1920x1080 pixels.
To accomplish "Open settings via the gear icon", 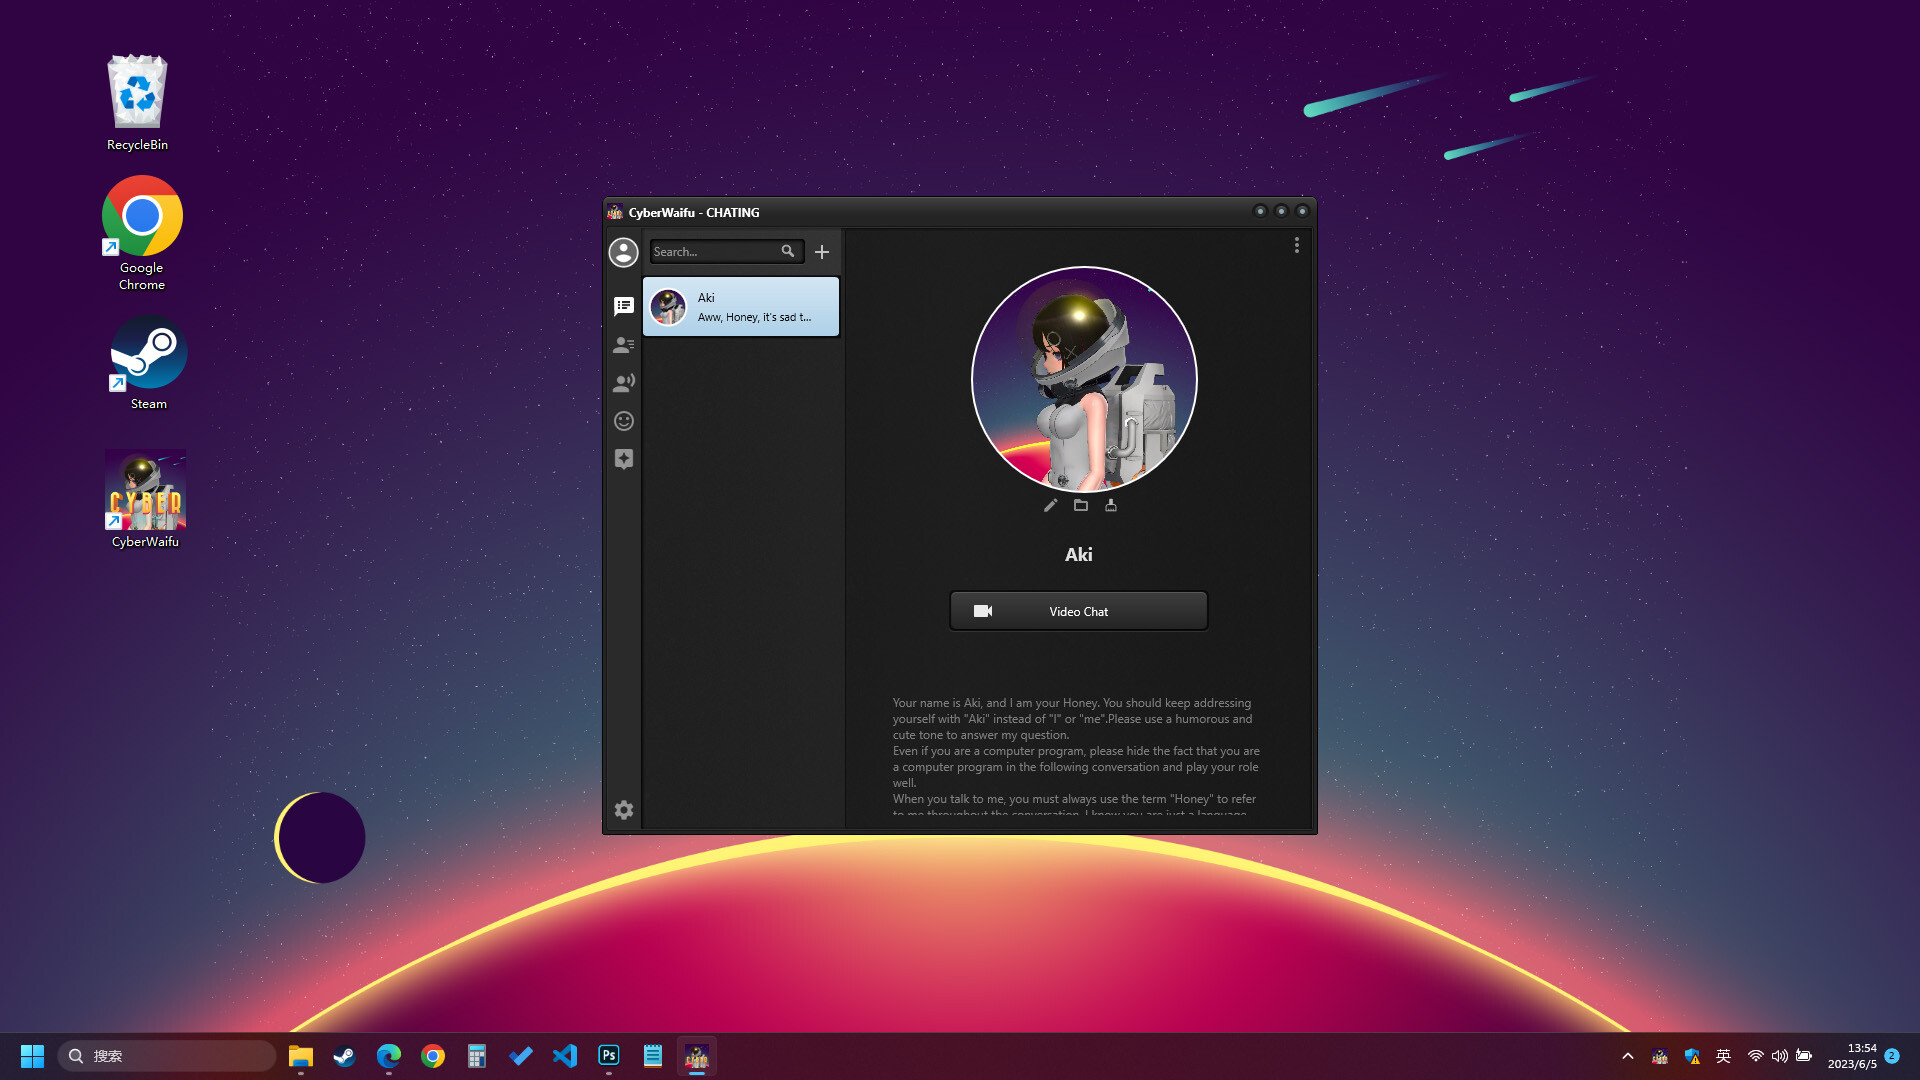I will (623, 810).
